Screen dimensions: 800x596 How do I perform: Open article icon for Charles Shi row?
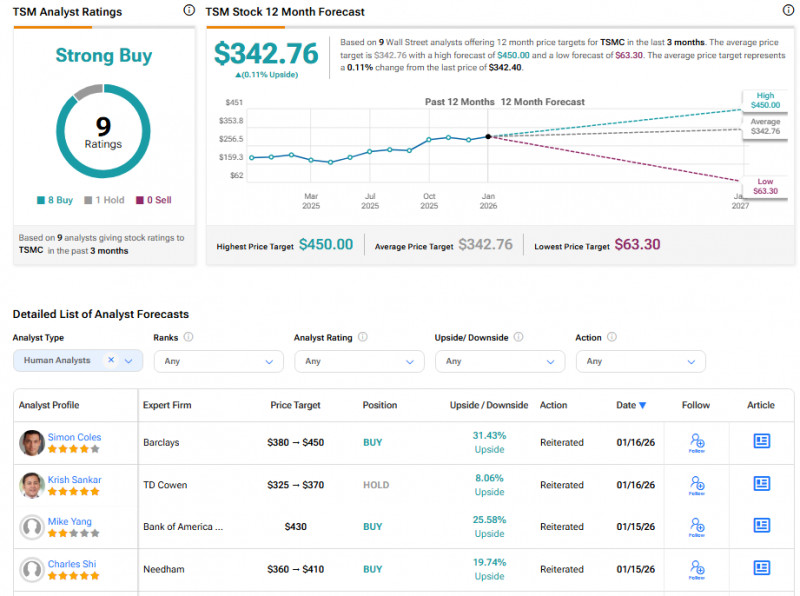[761, 568]
